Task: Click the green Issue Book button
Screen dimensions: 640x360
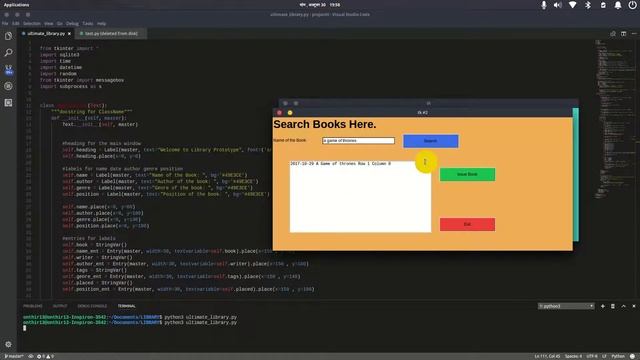Action: [467, 174]
